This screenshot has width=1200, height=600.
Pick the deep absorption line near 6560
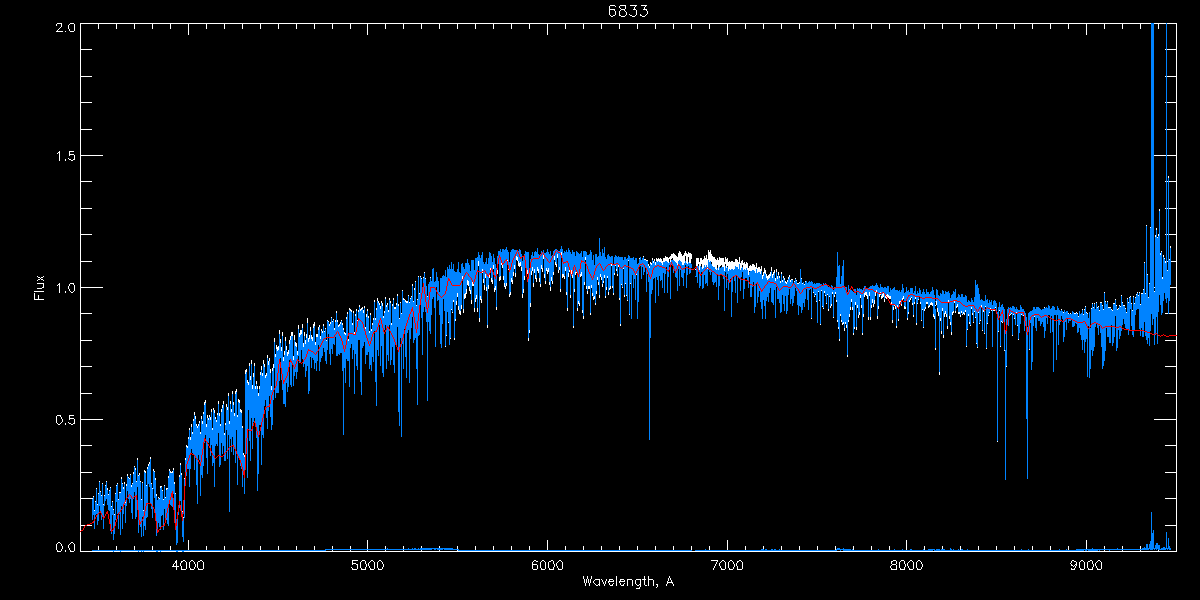(x=649, y=400)
